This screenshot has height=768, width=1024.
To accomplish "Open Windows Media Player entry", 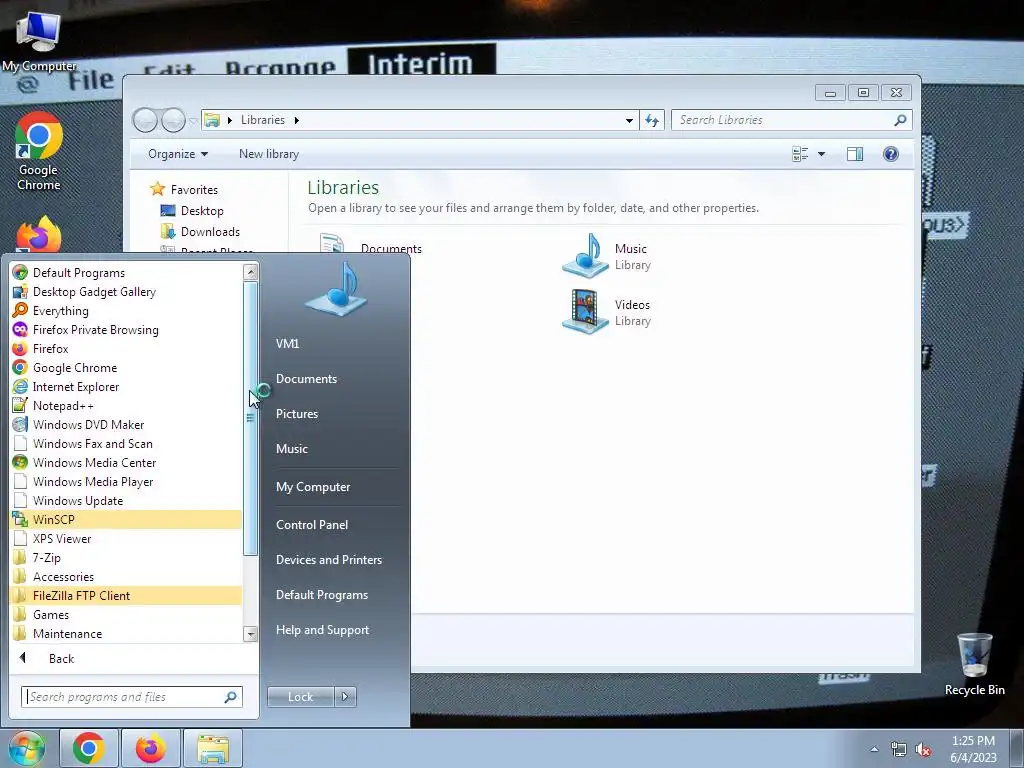I will pos(126,481).
